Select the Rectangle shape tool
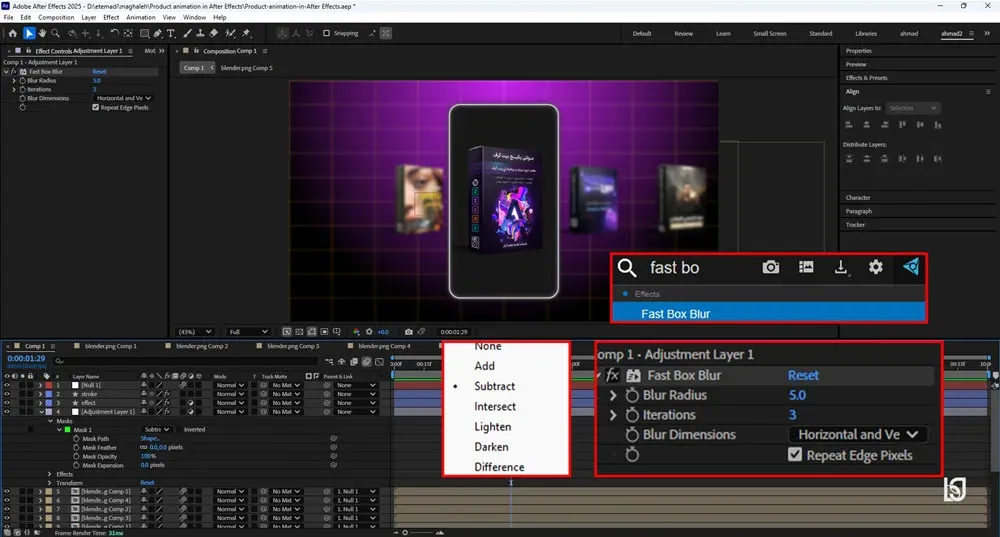Image resolution: width=1000 pixels, height=537 pixels. [x=144, y=33]
